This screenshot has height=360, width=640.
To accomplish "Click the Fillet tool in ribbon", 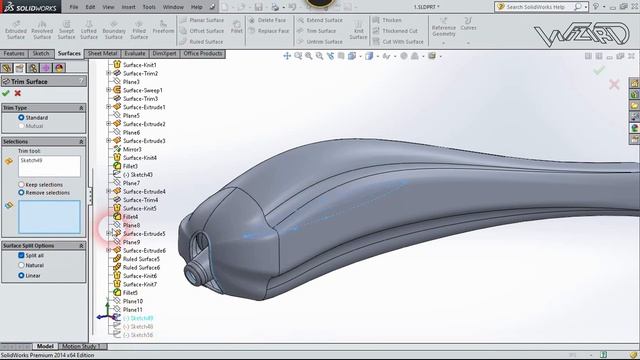I will 237,27.
